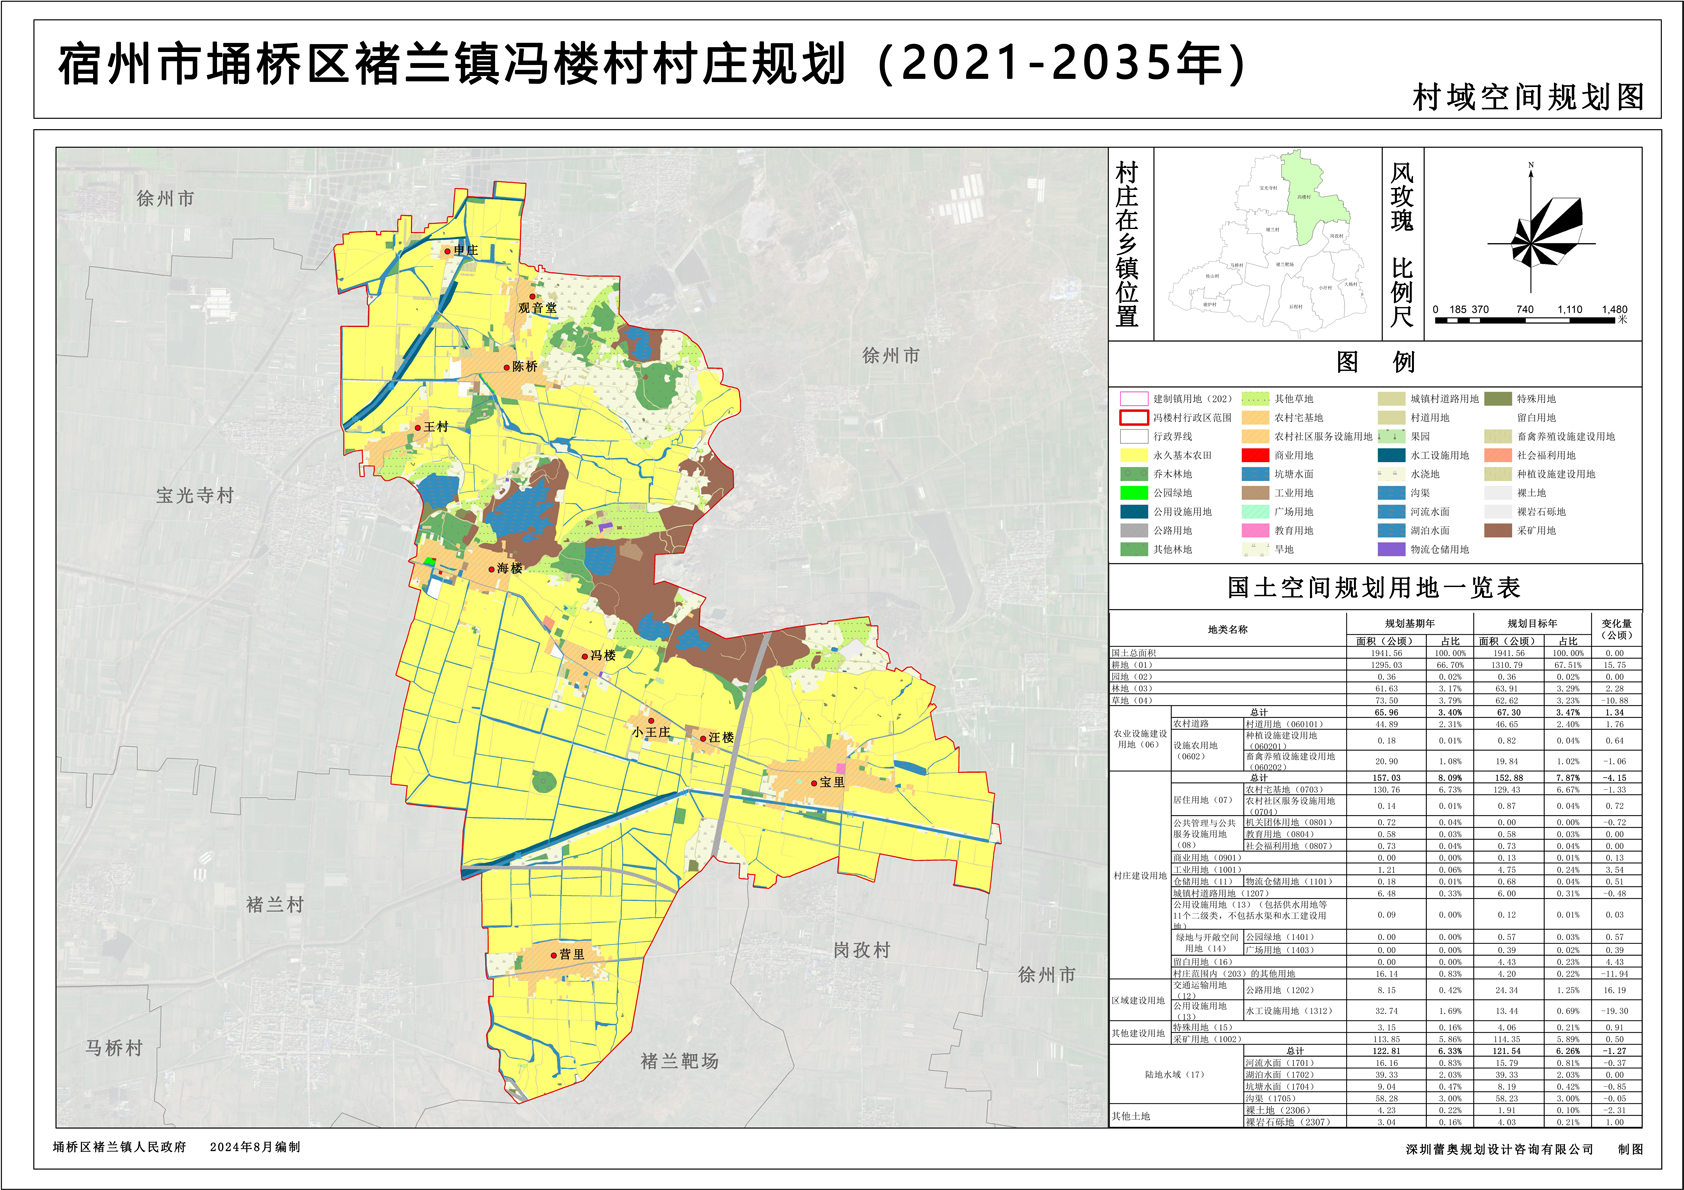This screenshot has width=1684, height=1190.
Task: Click the village location inset map
Action: click(1270, 245)
